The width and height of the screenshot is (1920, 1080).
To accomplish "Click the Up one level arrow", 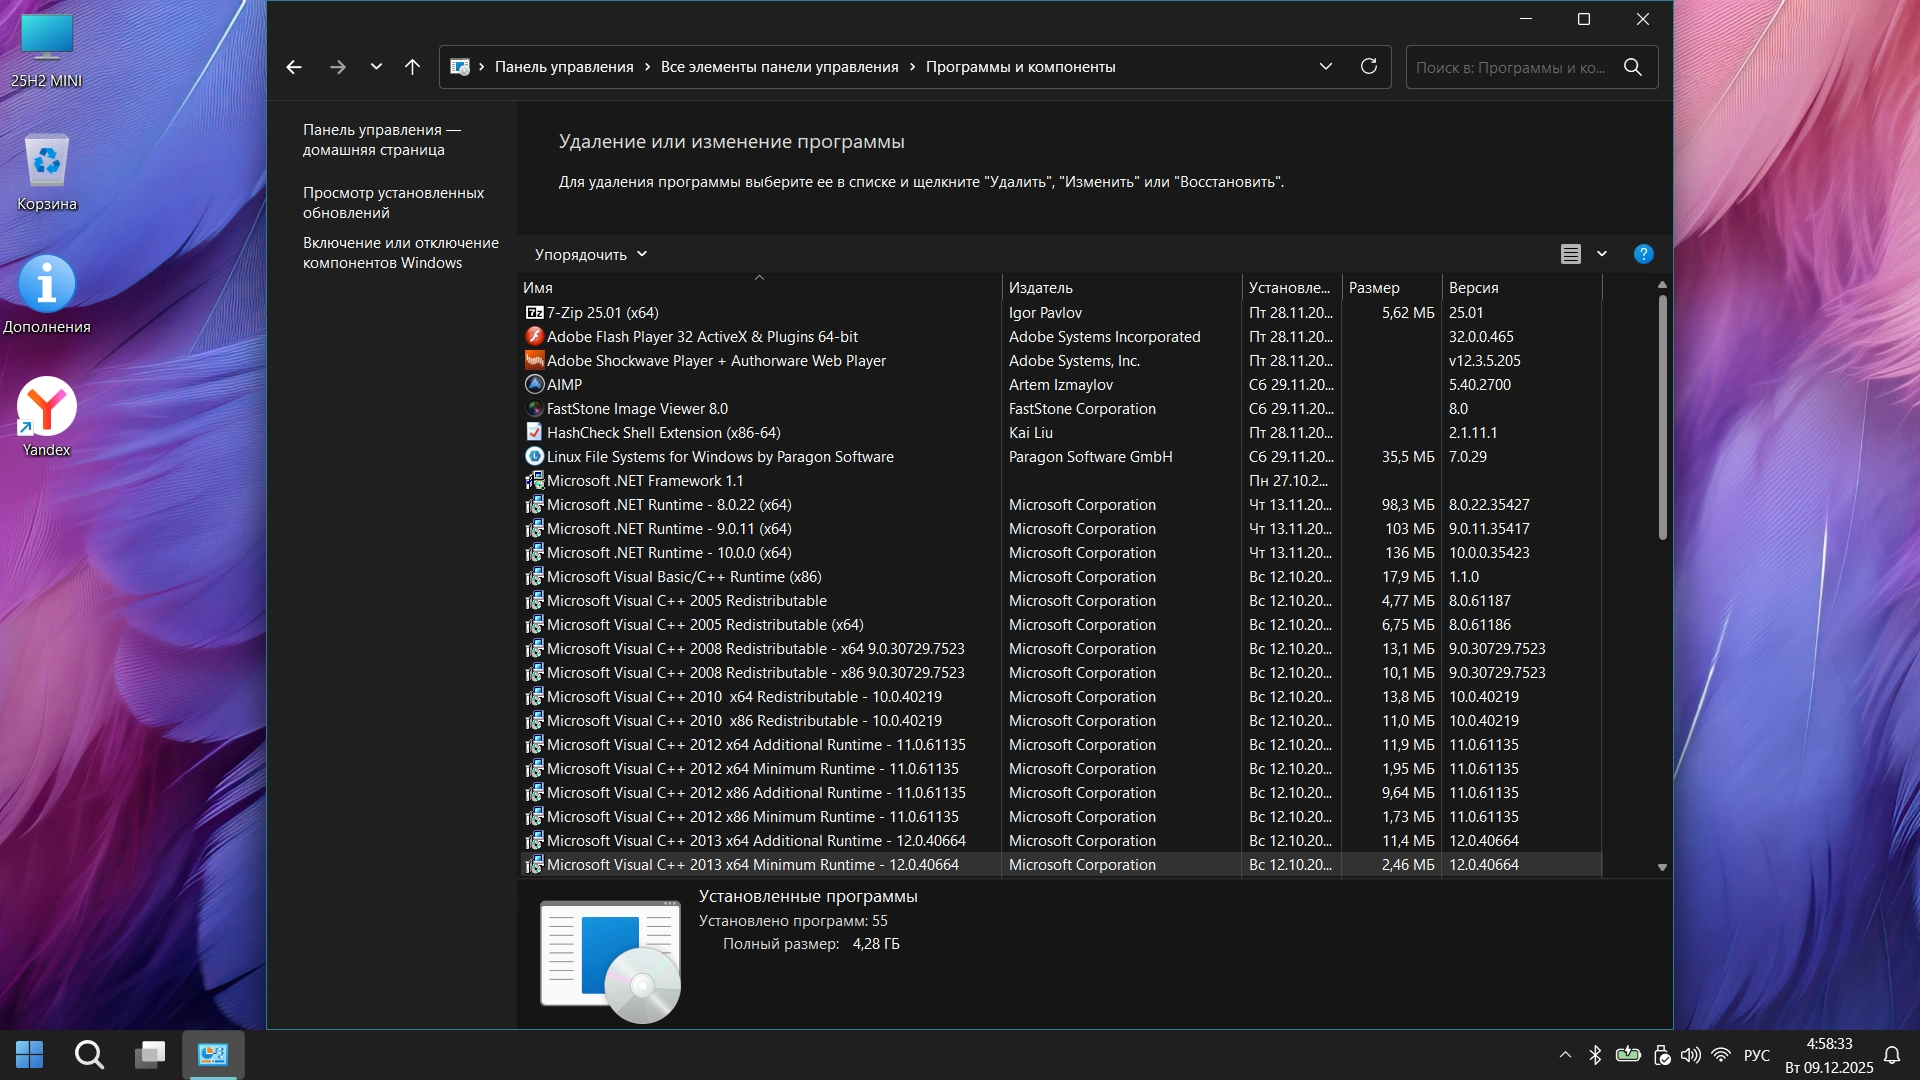I will pos(412,67).
